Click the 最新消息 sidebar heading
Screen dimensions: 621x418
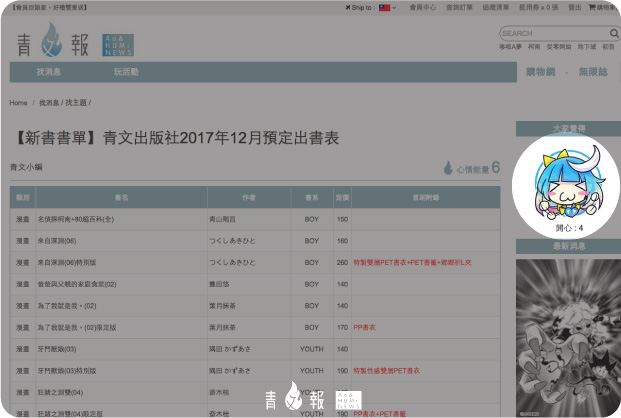(569, 246)
